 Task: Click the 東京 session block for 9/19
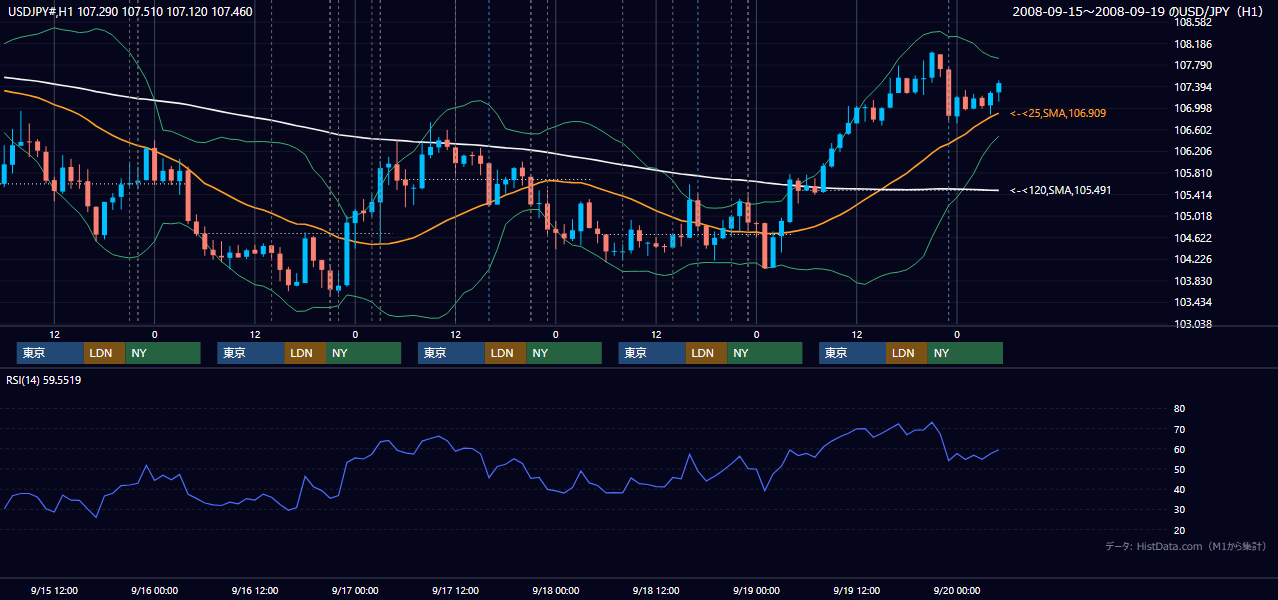[x=852, y=353]
